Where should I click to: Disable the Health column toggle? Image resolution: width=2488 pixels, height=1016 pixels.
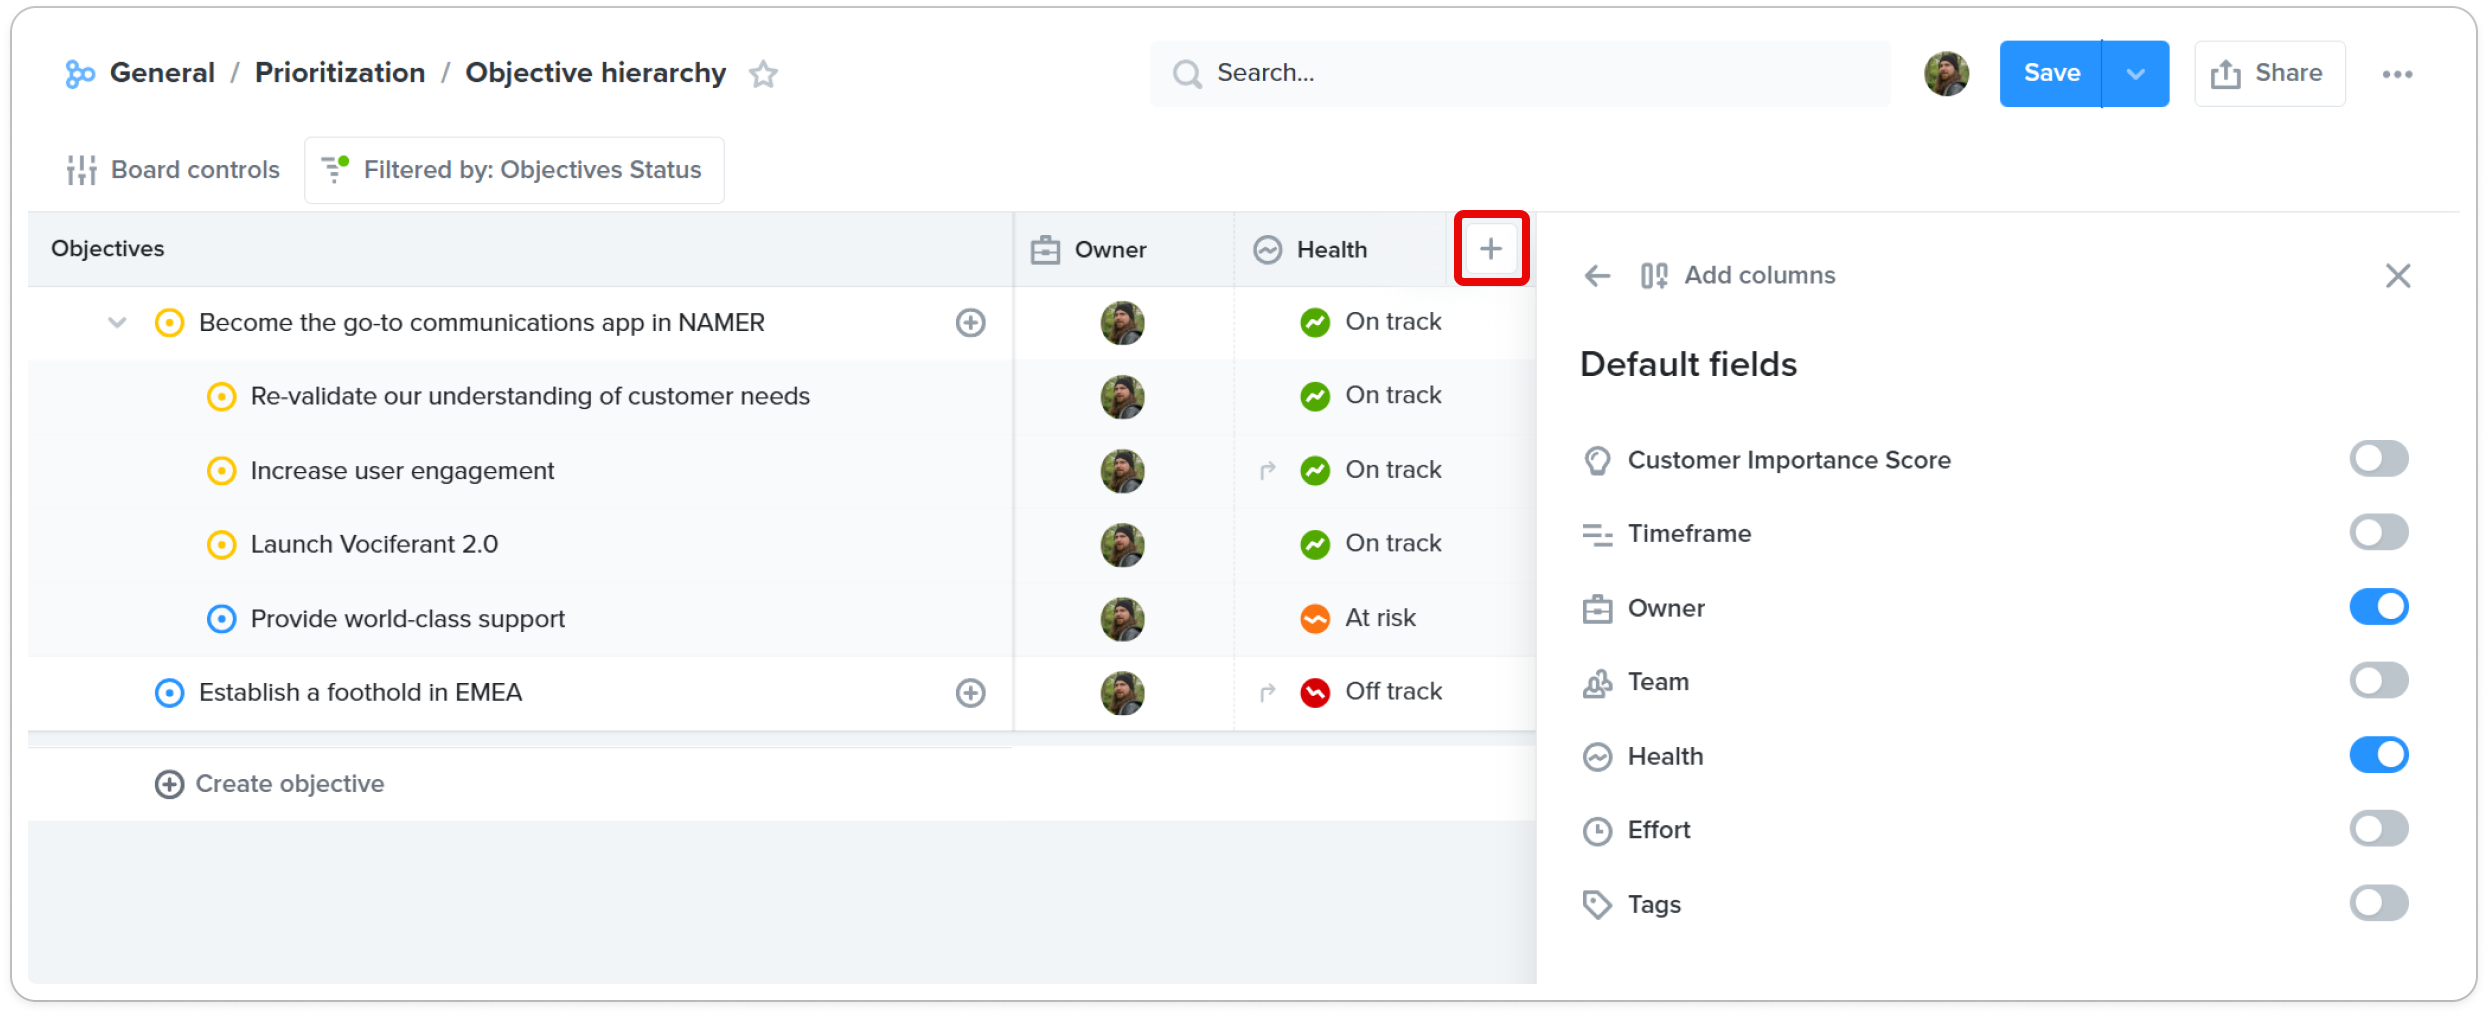point(2378,755)
